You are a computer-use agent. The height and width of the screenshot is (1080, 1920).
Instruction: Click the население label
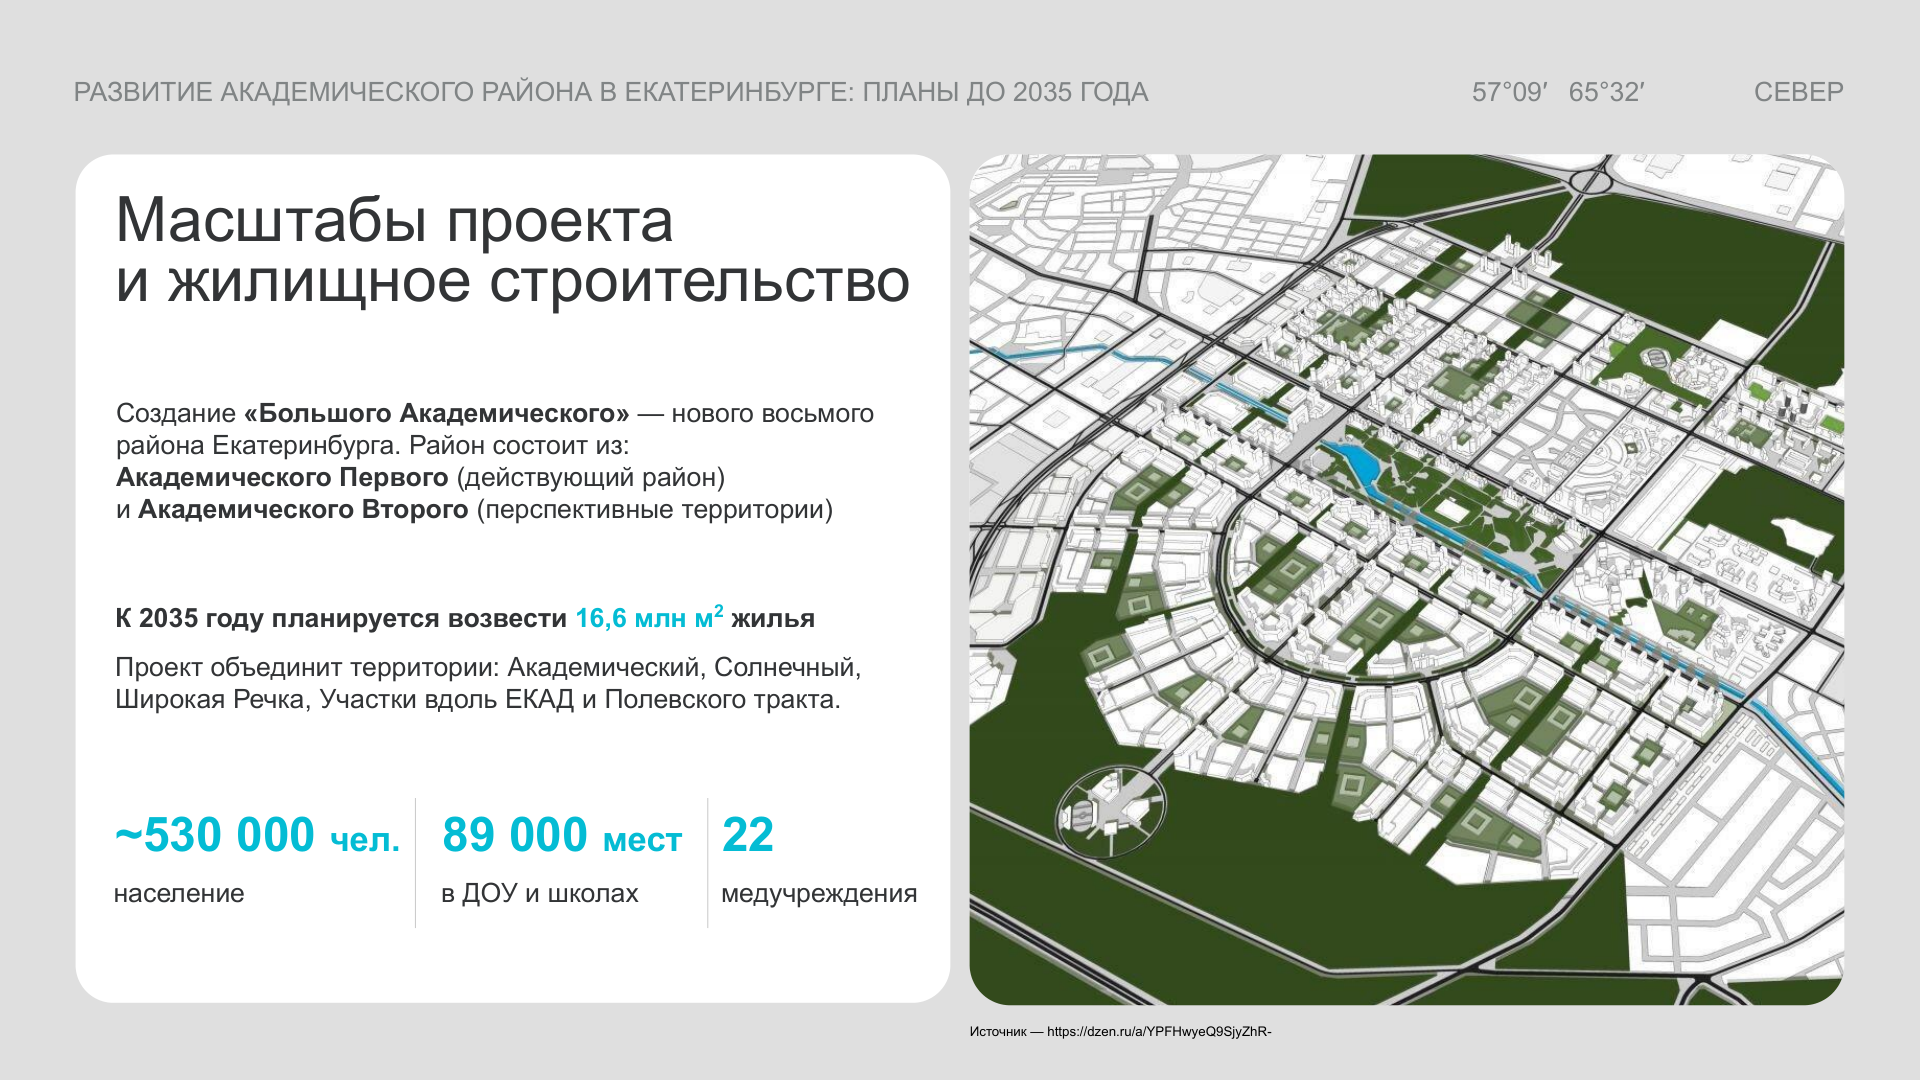click(179, 893)
